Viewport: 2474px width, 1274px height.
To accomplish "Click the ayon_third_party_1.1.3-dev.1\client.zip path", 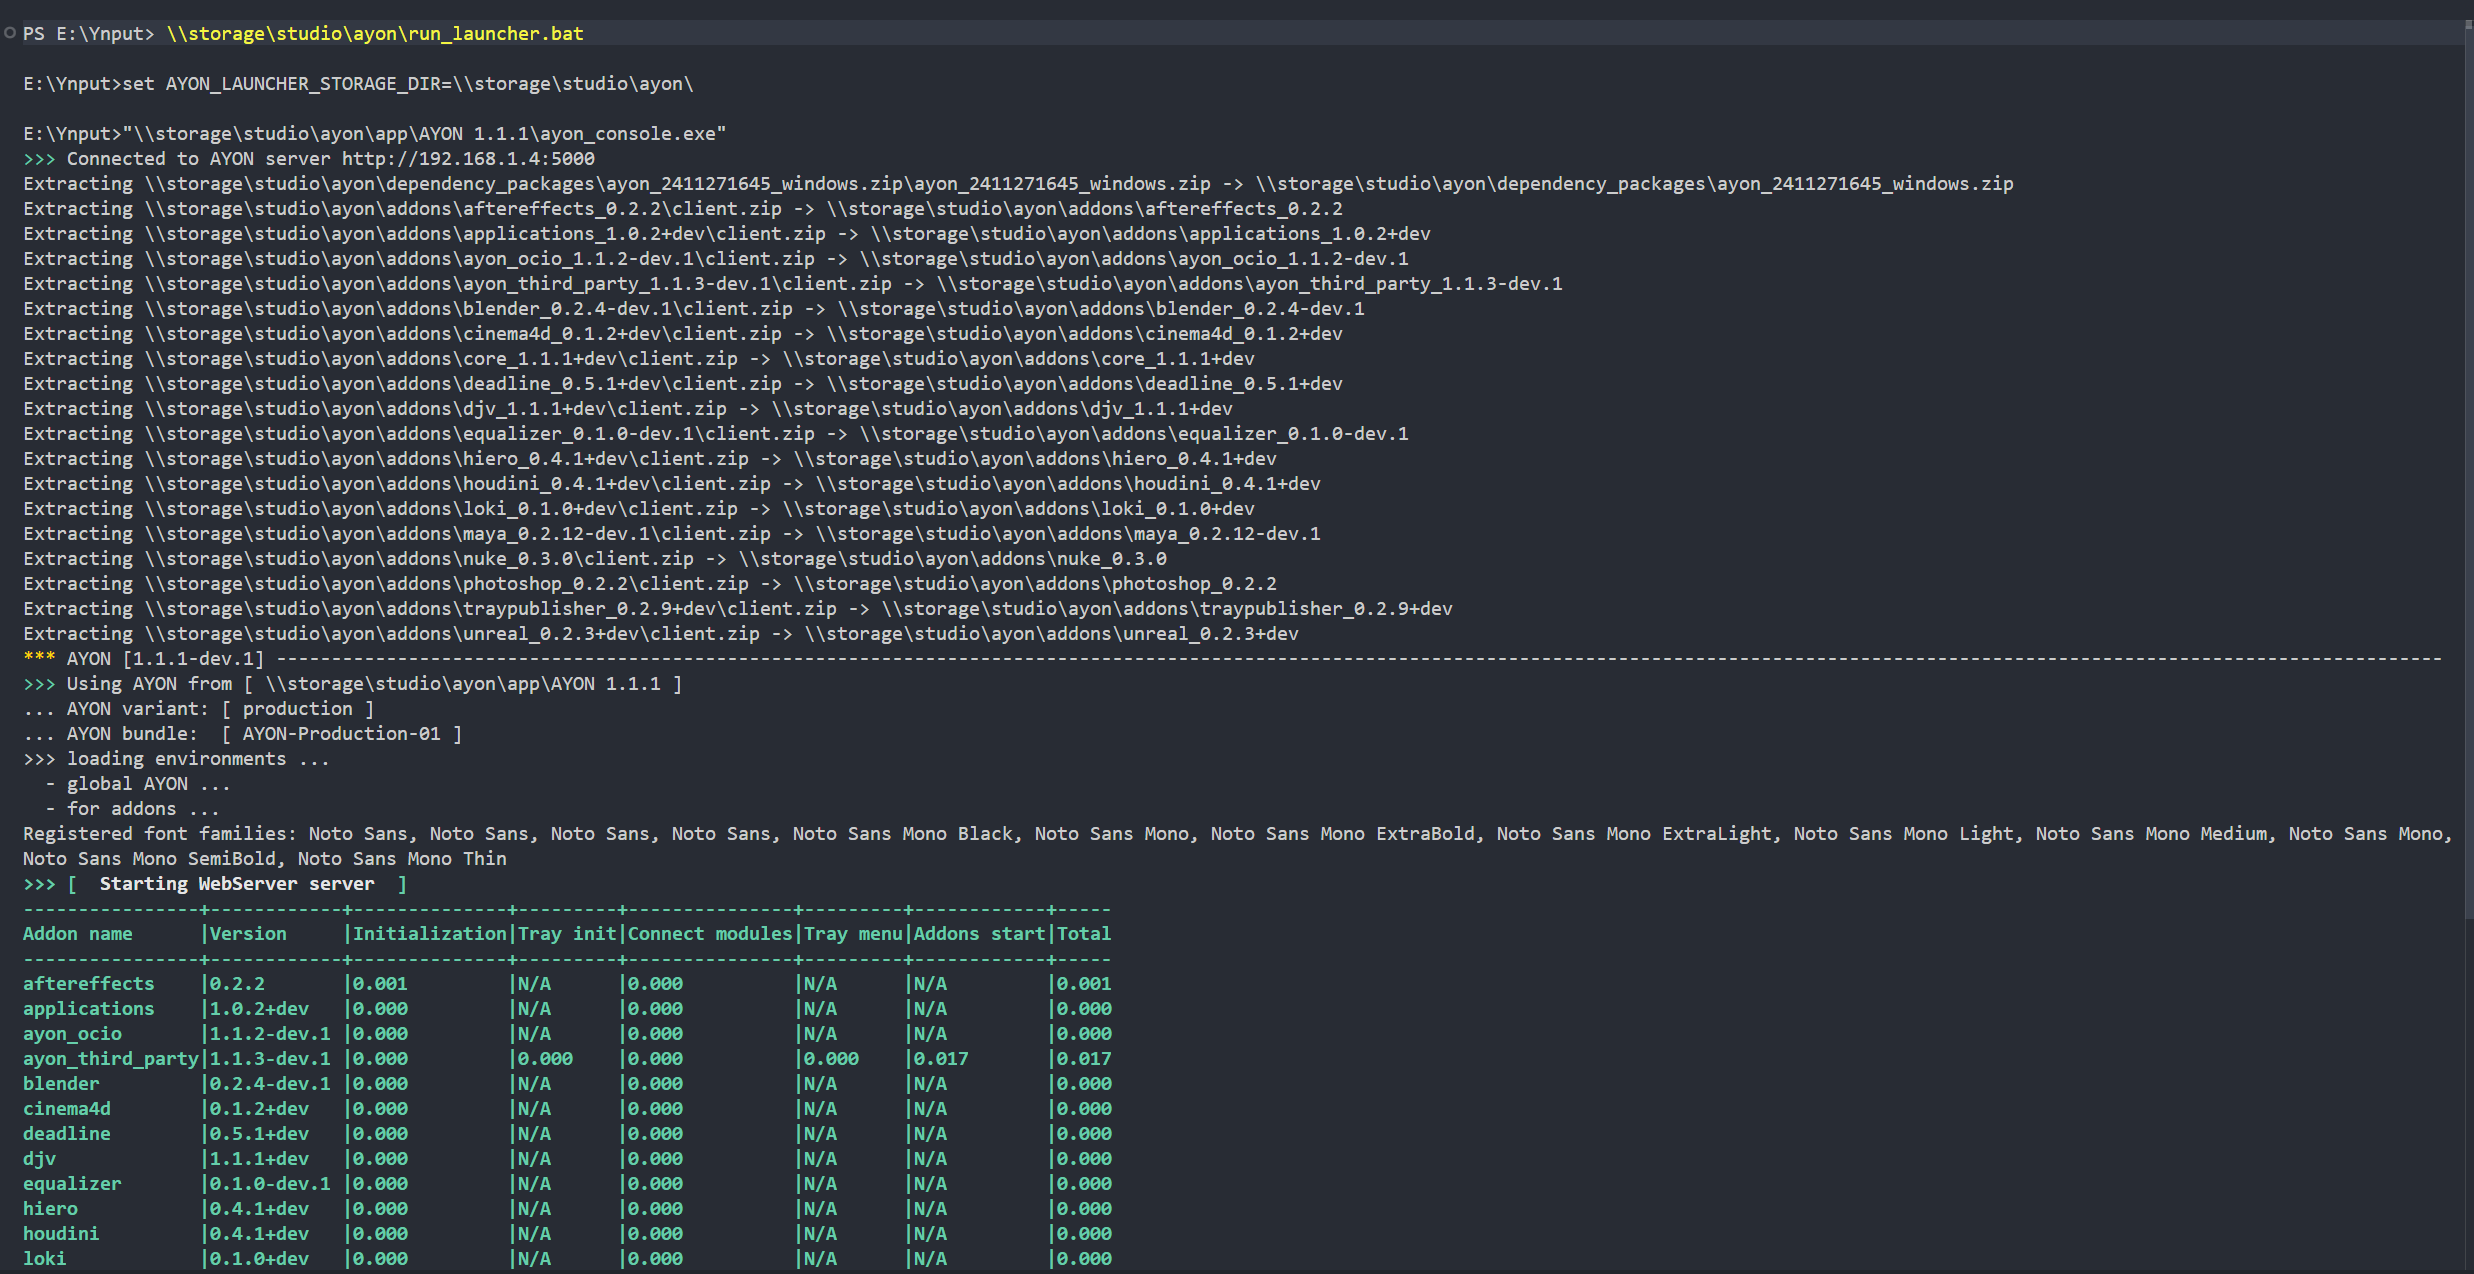I will click(x=518, y=283).
